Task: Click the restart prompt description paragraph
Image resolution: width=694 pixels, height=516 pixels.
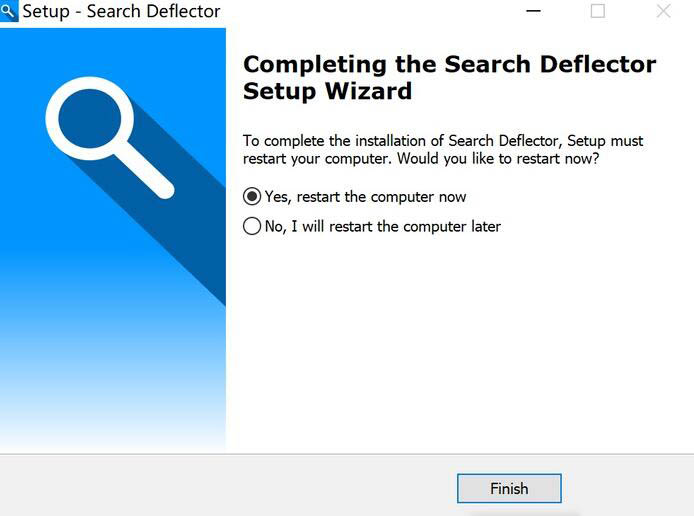Action: 443,150
